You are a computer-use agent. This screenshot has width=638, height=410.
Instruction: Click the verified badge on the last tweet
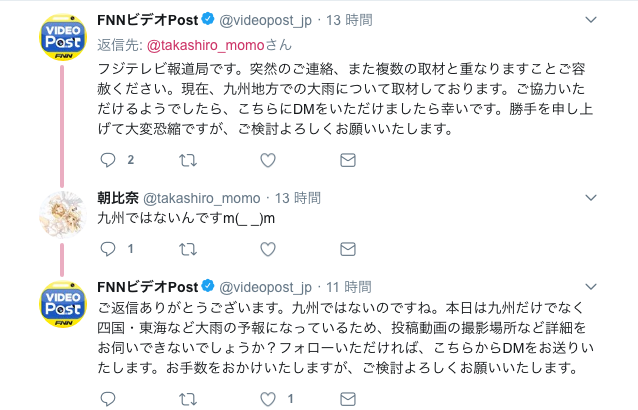(x=208, y=285)
